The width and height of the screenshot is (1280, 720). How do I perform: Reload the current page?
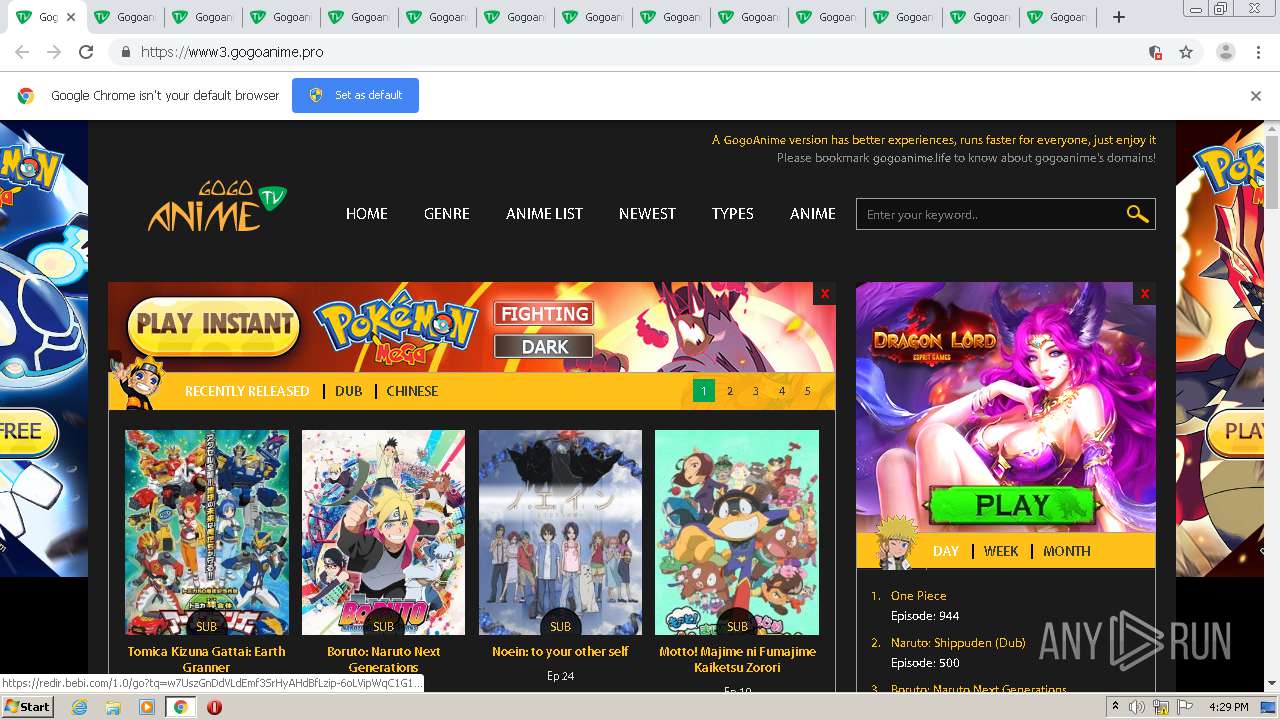tap(86, 52)
